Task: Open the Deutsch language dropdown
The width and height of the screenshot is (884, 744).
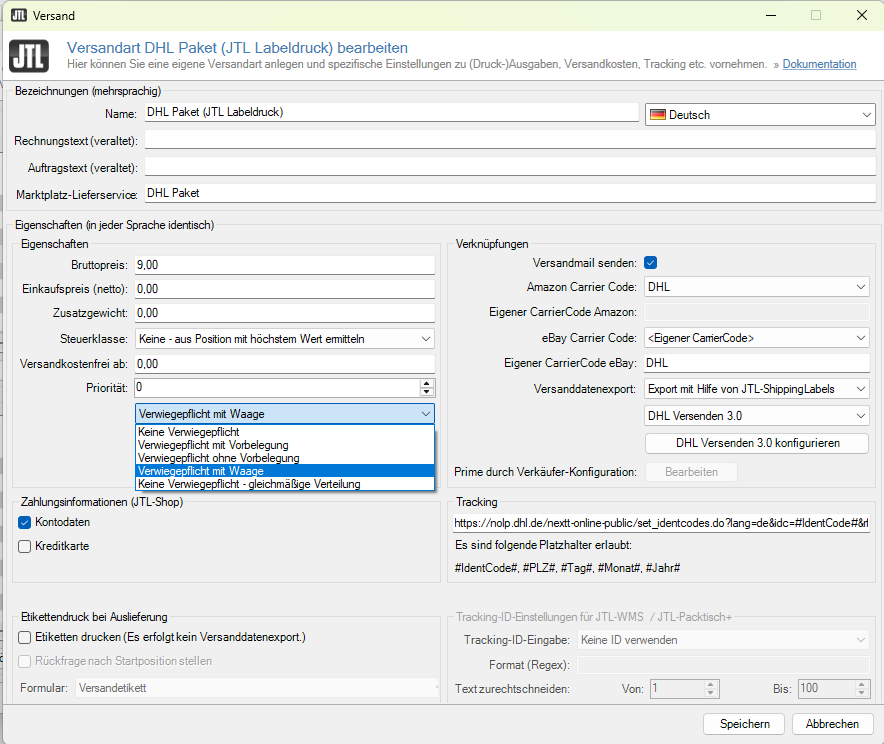Action: pyautogui.click(x=760, y=115)
